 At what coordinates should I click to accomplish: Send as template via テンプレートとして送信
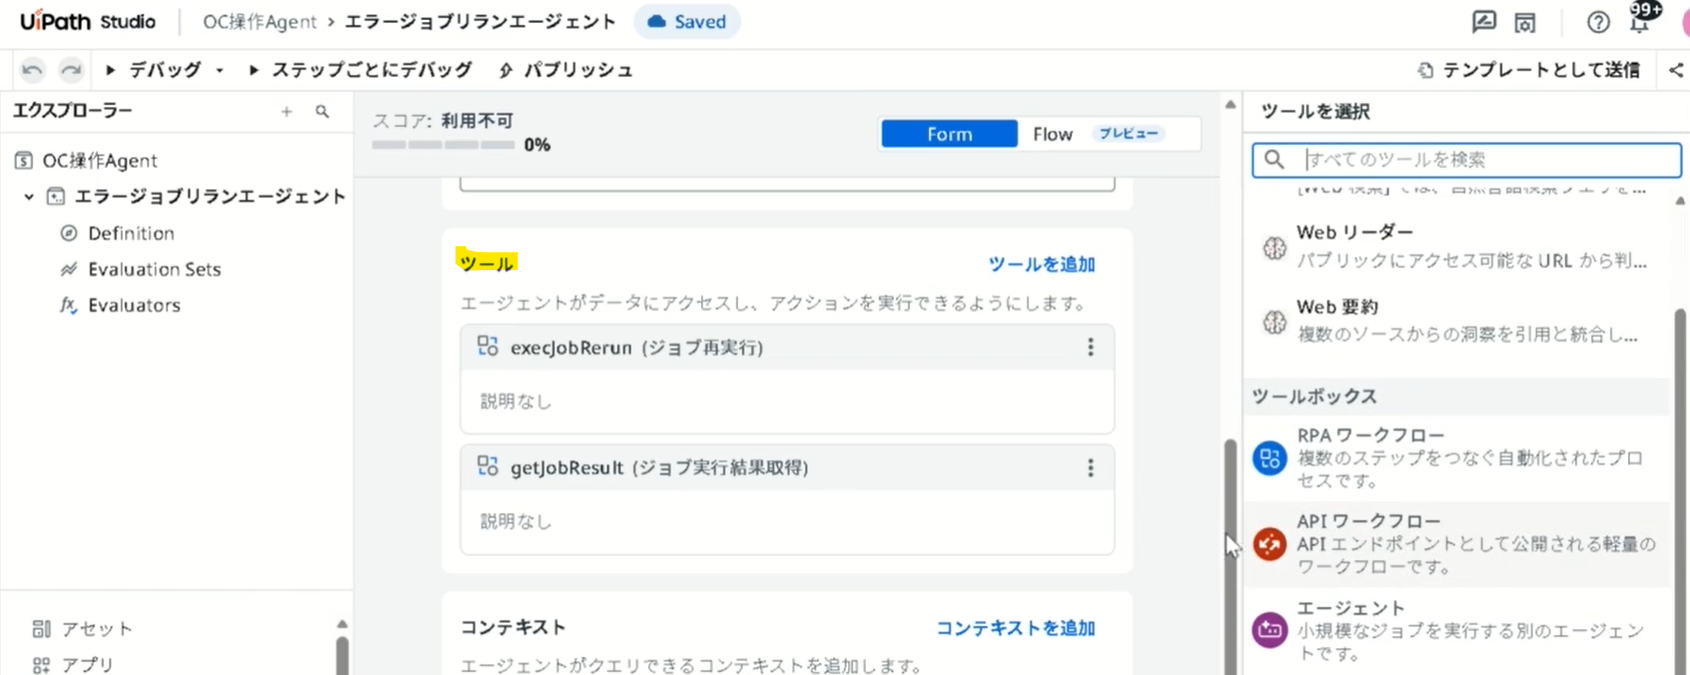(x=1529, y=70)
